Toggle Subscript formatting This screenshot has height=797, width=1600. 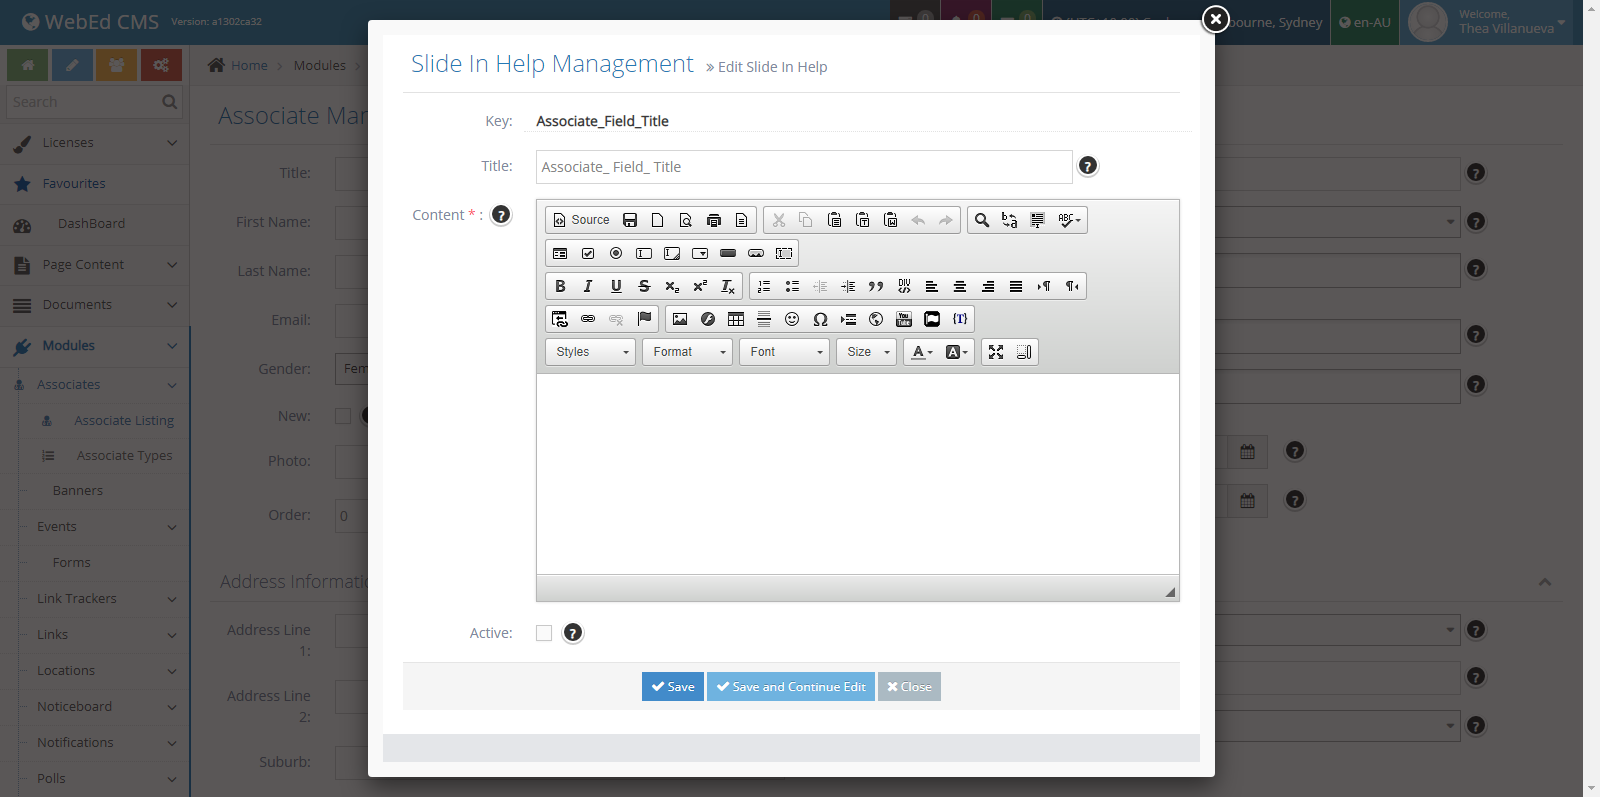(x=672, y=286)
